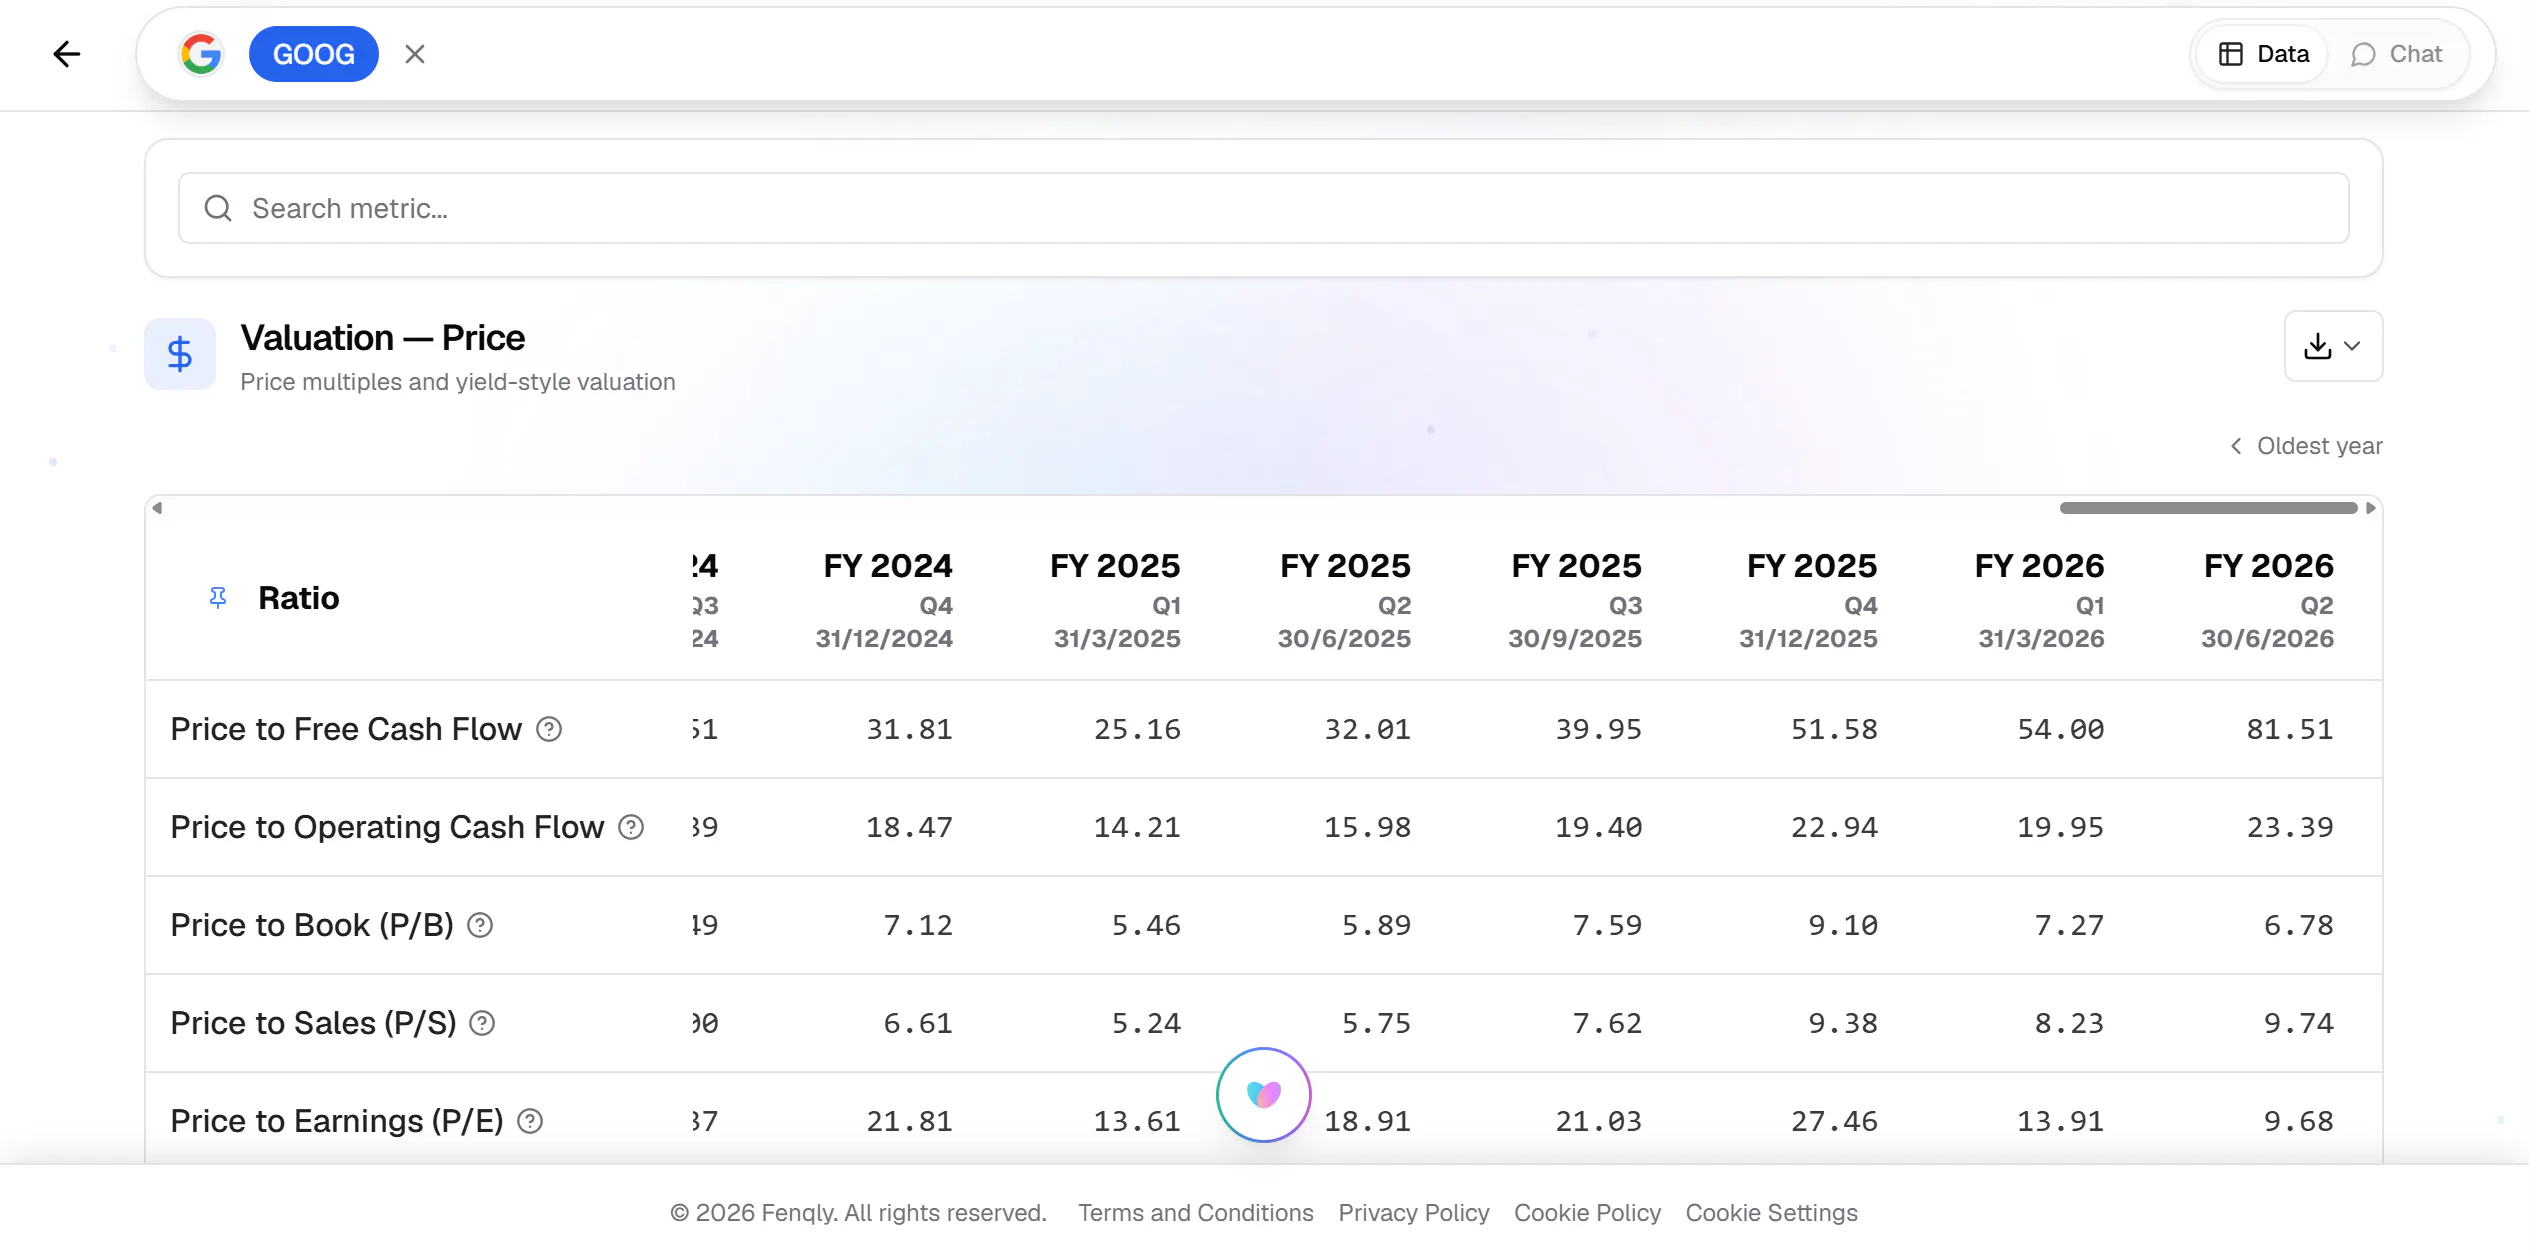Open the Privacy Policy link
2530x1252 pixels.
tap(1413, 1213)
